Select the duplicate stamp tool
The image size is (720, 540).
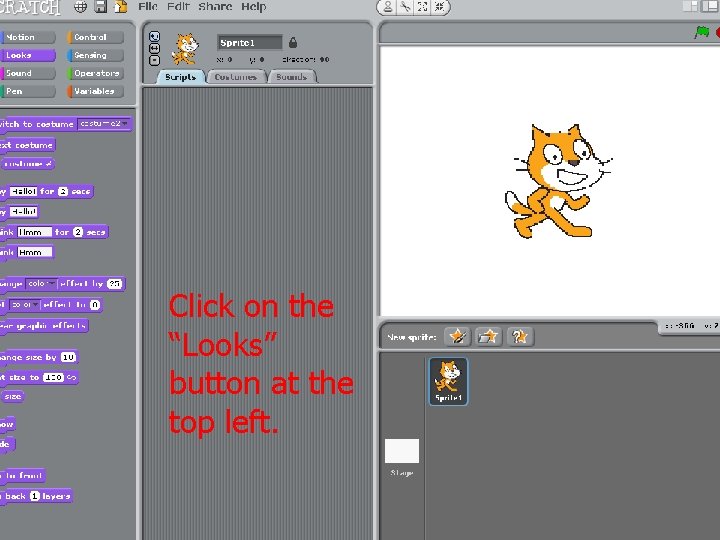(388, 7)
